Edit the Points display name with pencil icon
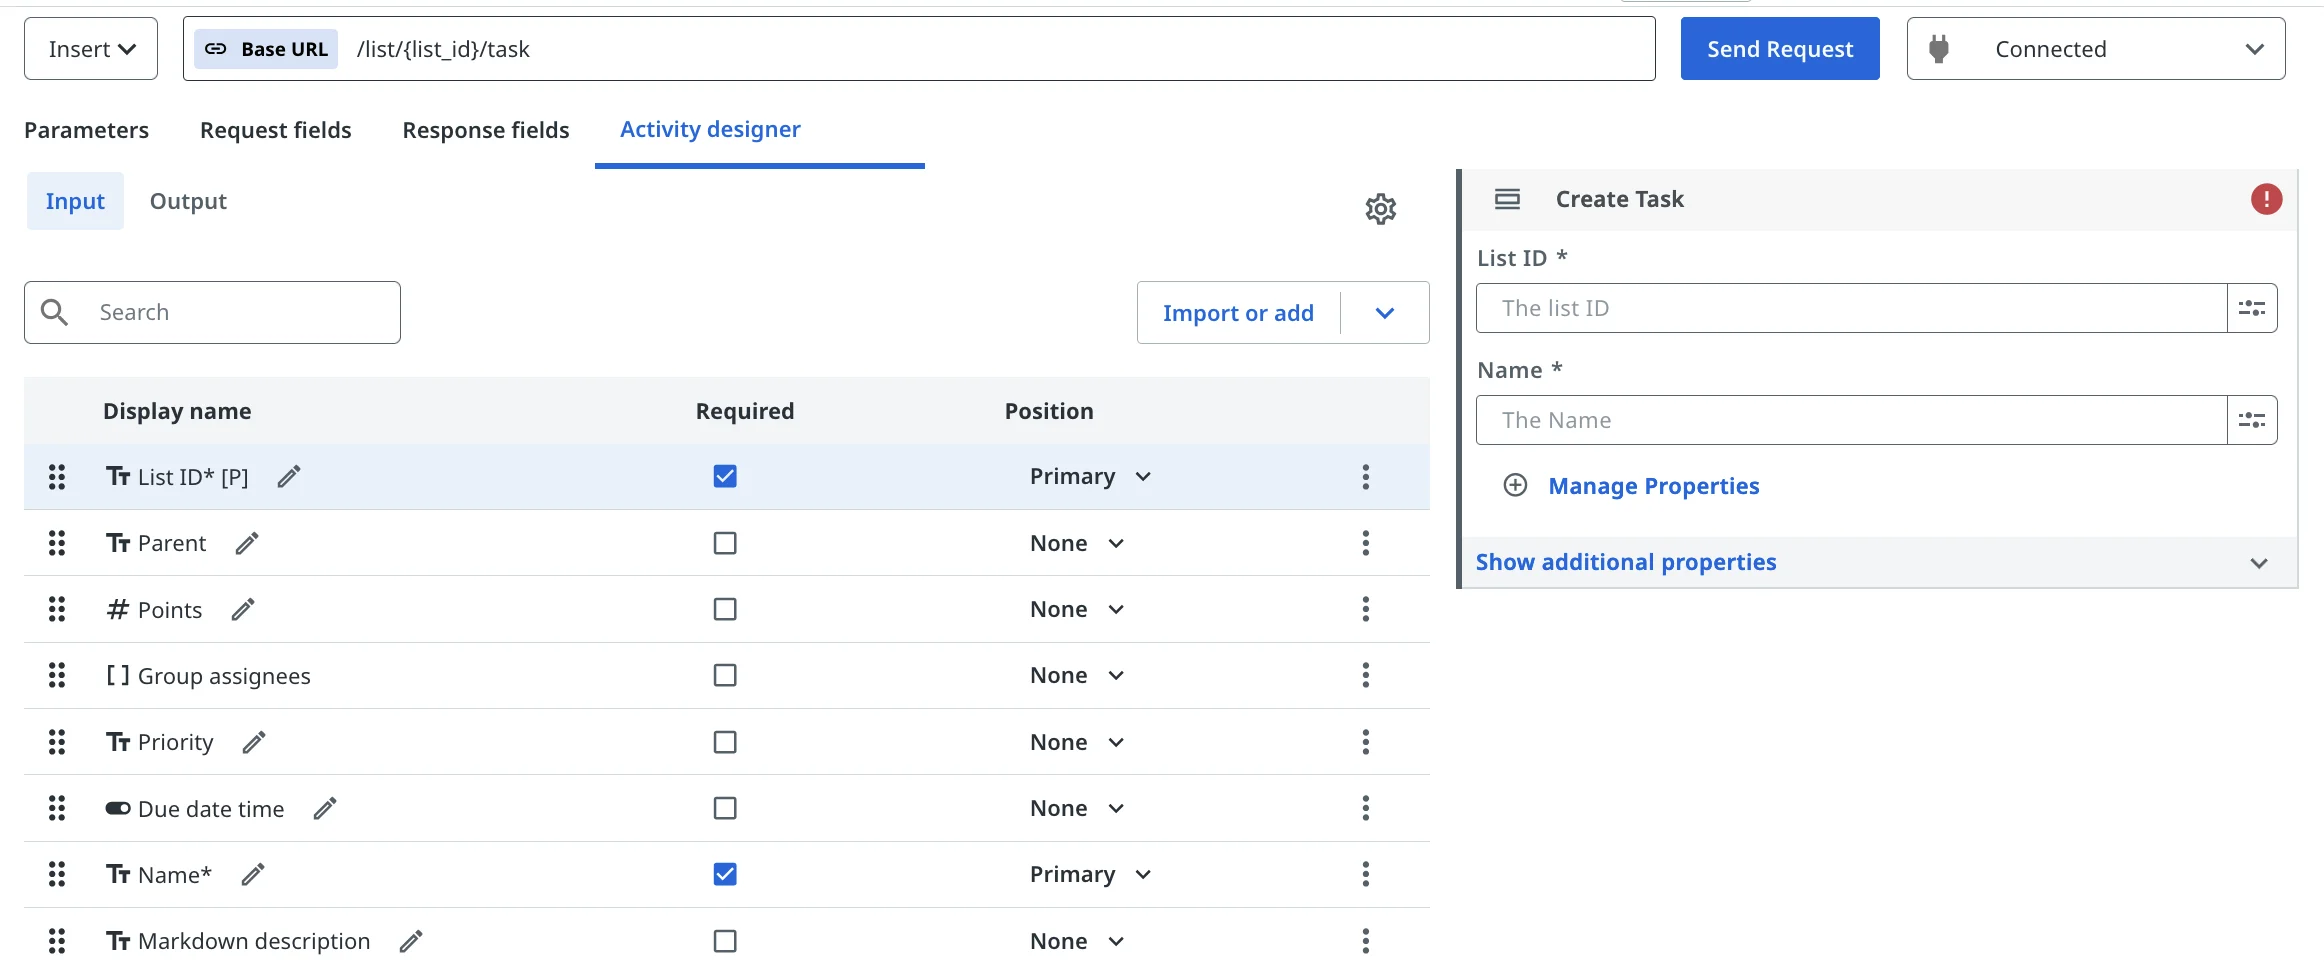Image resolution: width=2324 pixels, height=962 pixels. tap(243, 610)
